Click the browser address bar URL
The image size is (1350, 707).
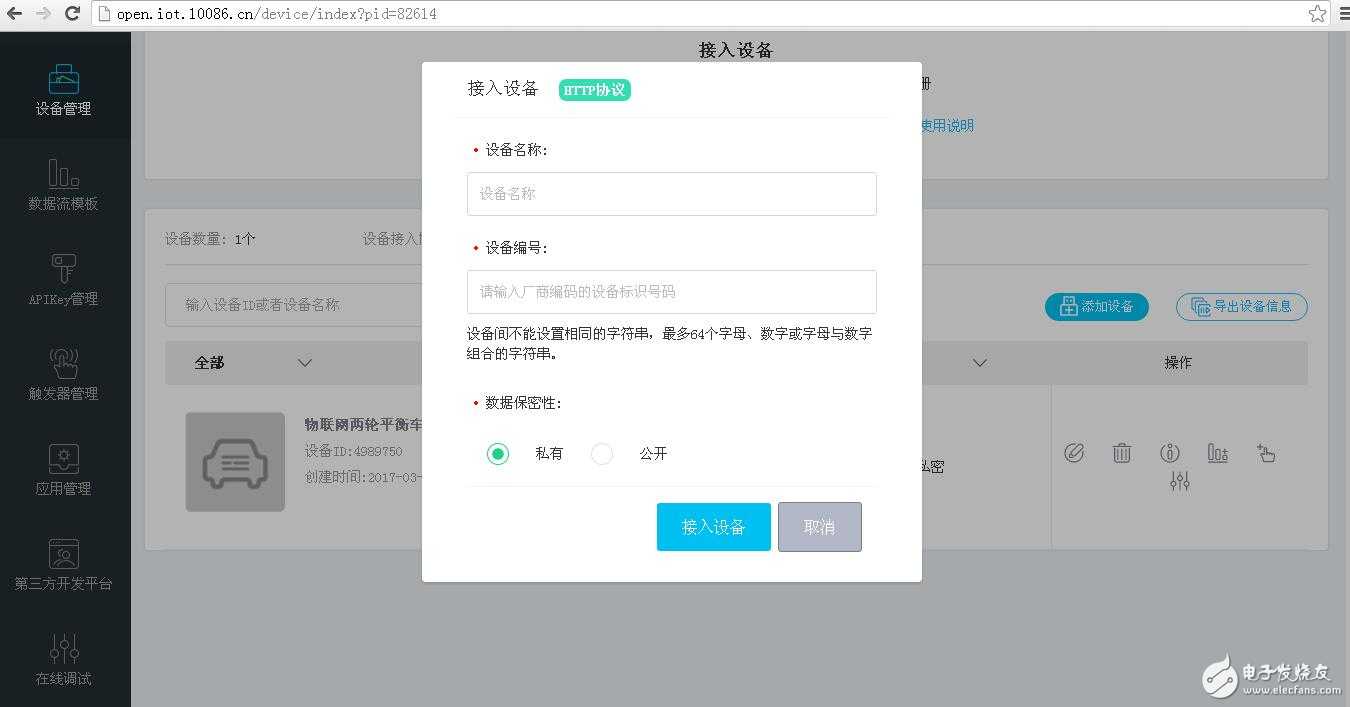click(x=277, y=14)
